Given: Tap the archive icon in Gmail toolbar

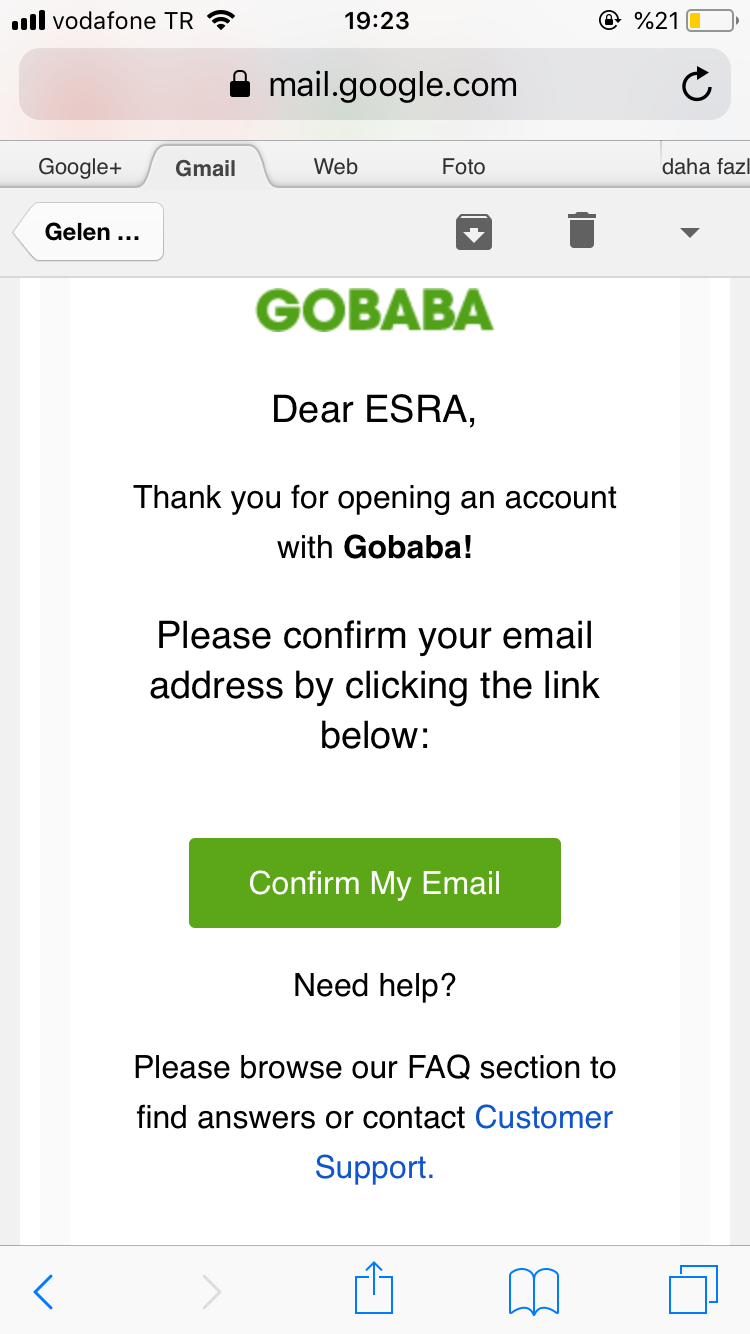Looking at the screenshot, I should [x=474, y=232].
